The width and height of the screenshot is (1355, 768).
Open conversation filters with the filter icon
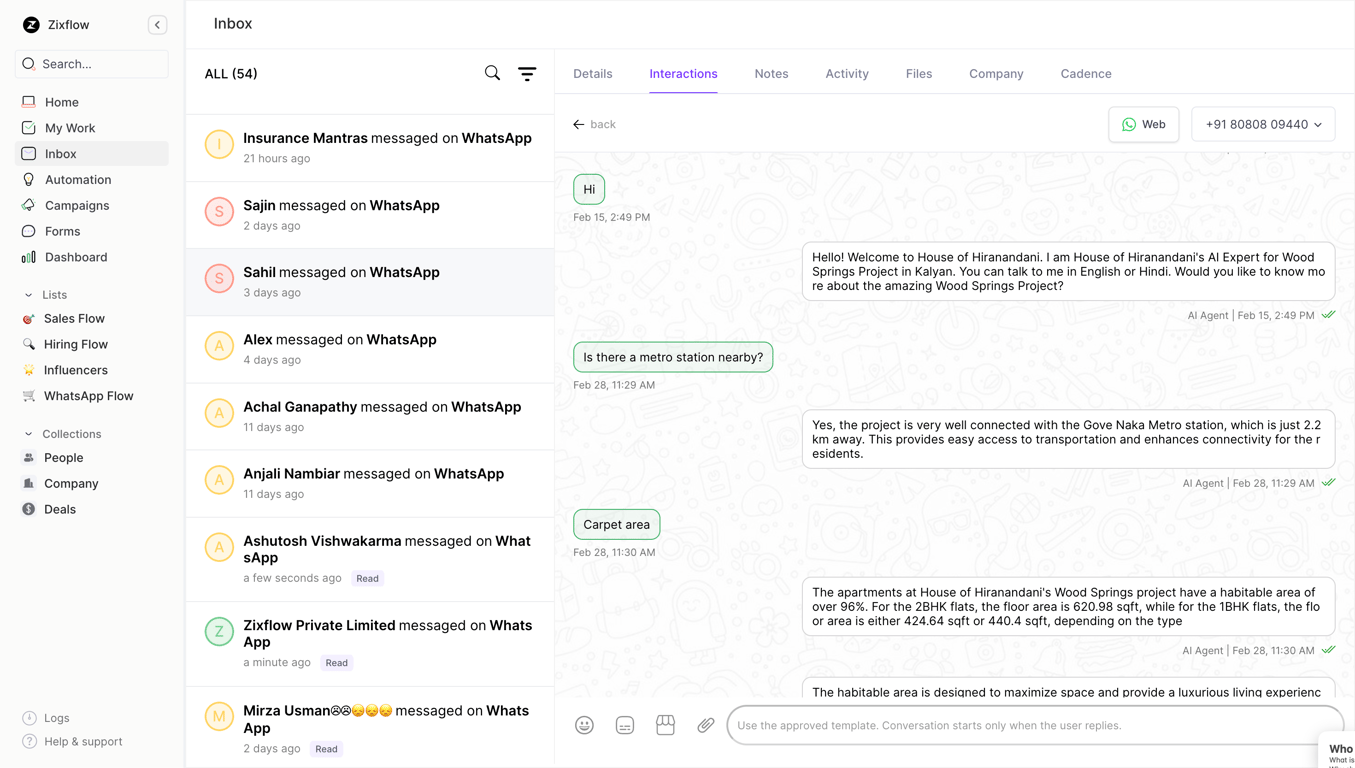pos(527,73)
